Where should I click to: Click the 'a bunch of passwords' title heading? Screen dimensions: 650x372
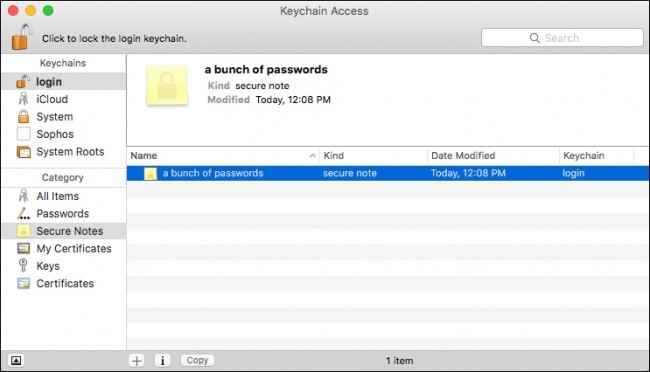pyautogui.click(x=266, y=69)
